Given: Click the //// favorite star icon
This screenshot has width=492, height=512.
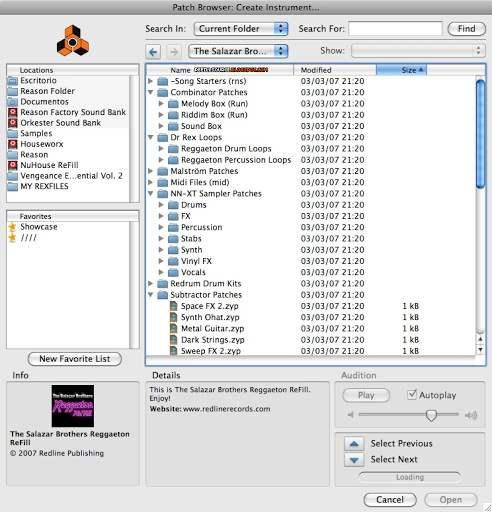Looking at the screenshot, I should pyautogui.click(x=13, y=238).
